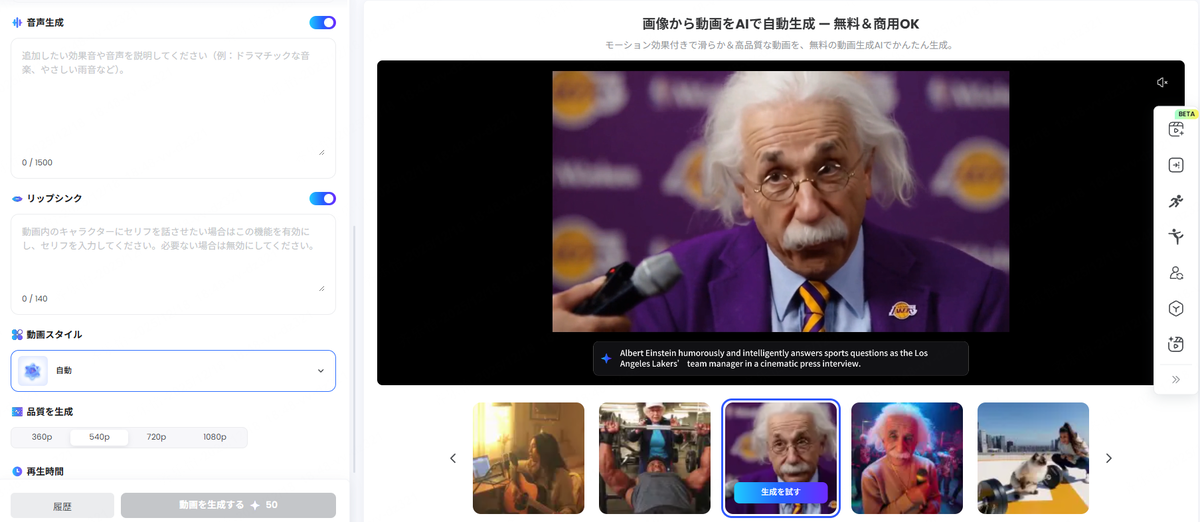Click the Einstein Lakers video preview
Image resolution: width=1200 pixels, height=522 pixels.
tap(780, 201)
